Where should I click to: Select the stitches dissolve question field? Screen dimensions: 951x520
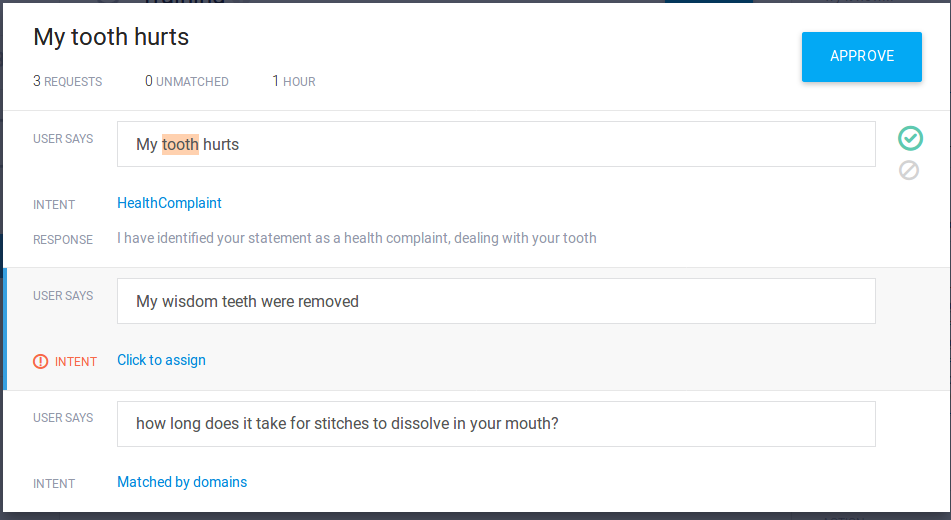[x=496, y=424]
